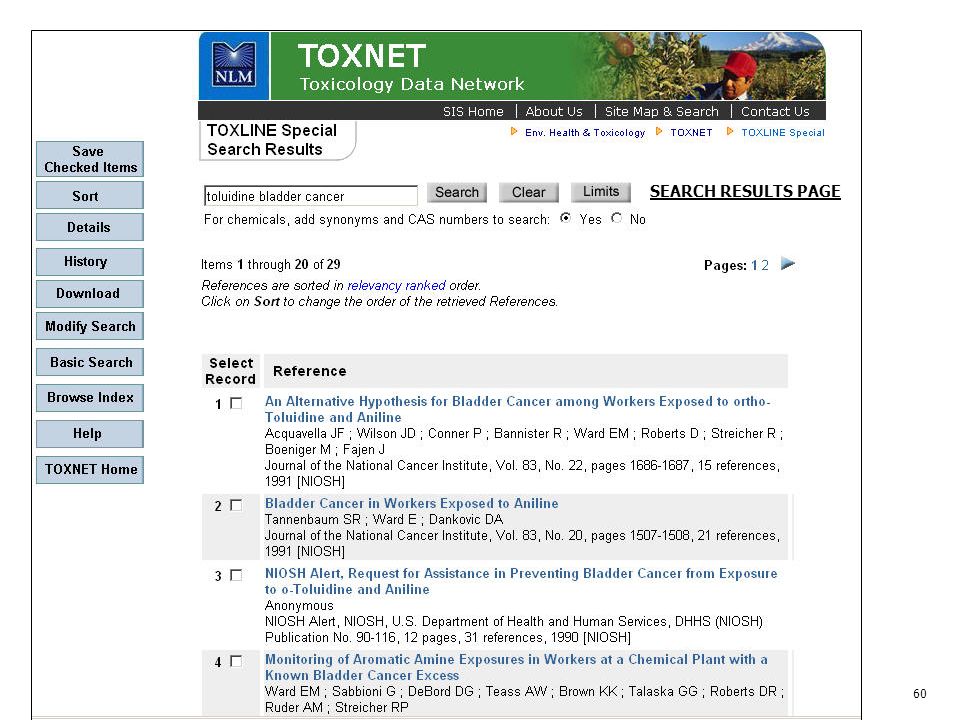Click into the search query field
This screenshot has width=960, height=720.
click(x=310, y=196)
